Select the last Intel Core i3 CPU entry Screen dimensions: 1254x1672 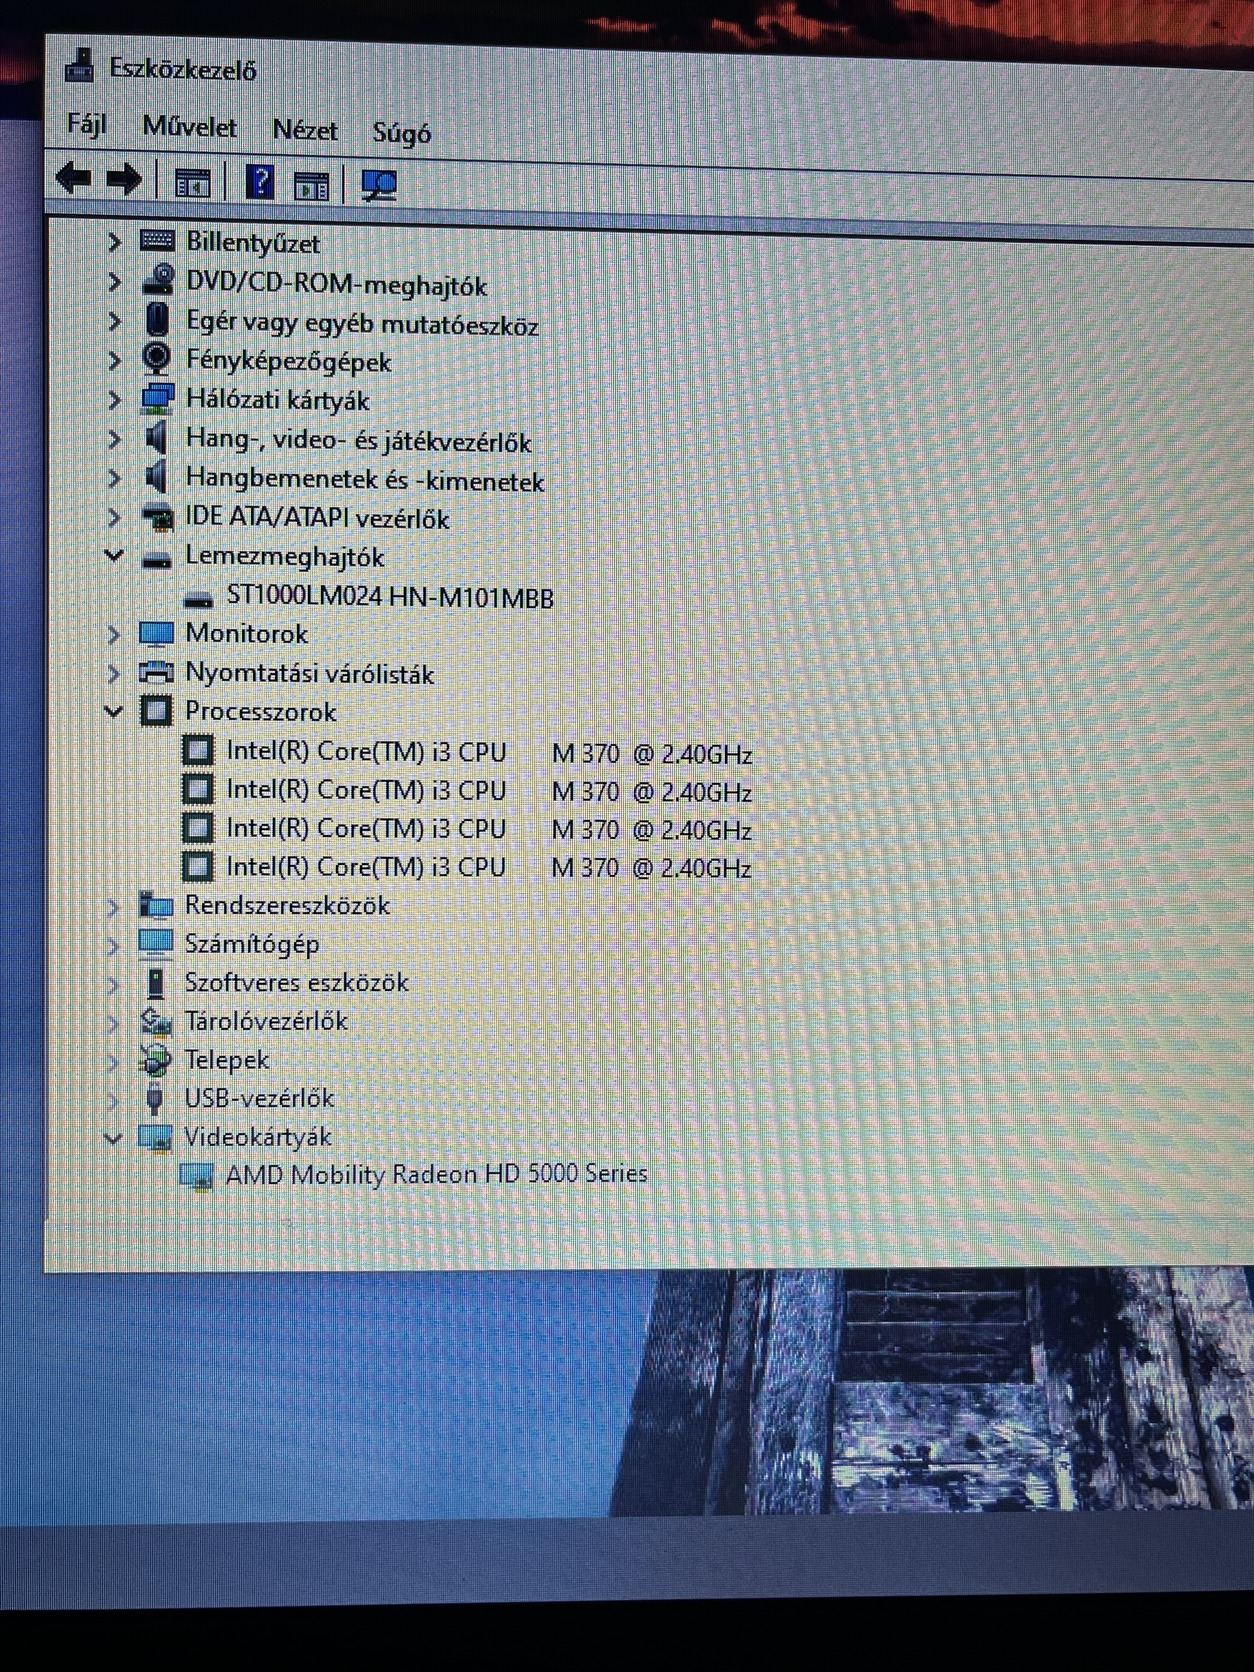[x=489, y=867]
